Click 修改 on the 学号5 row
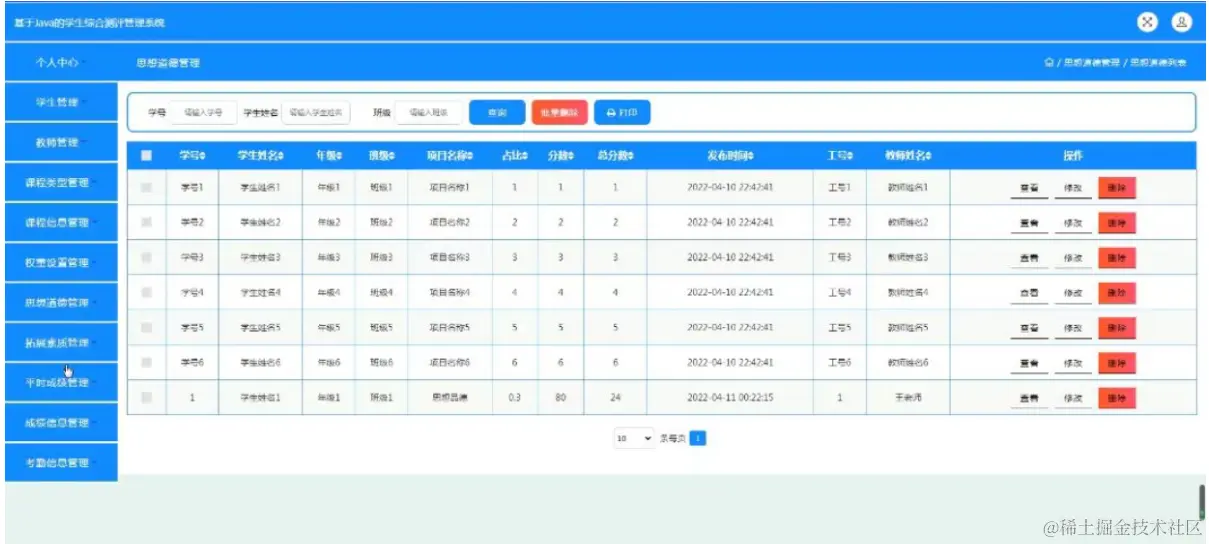The width and height of the screenshot is (1209, 544). pos(1073,328)
